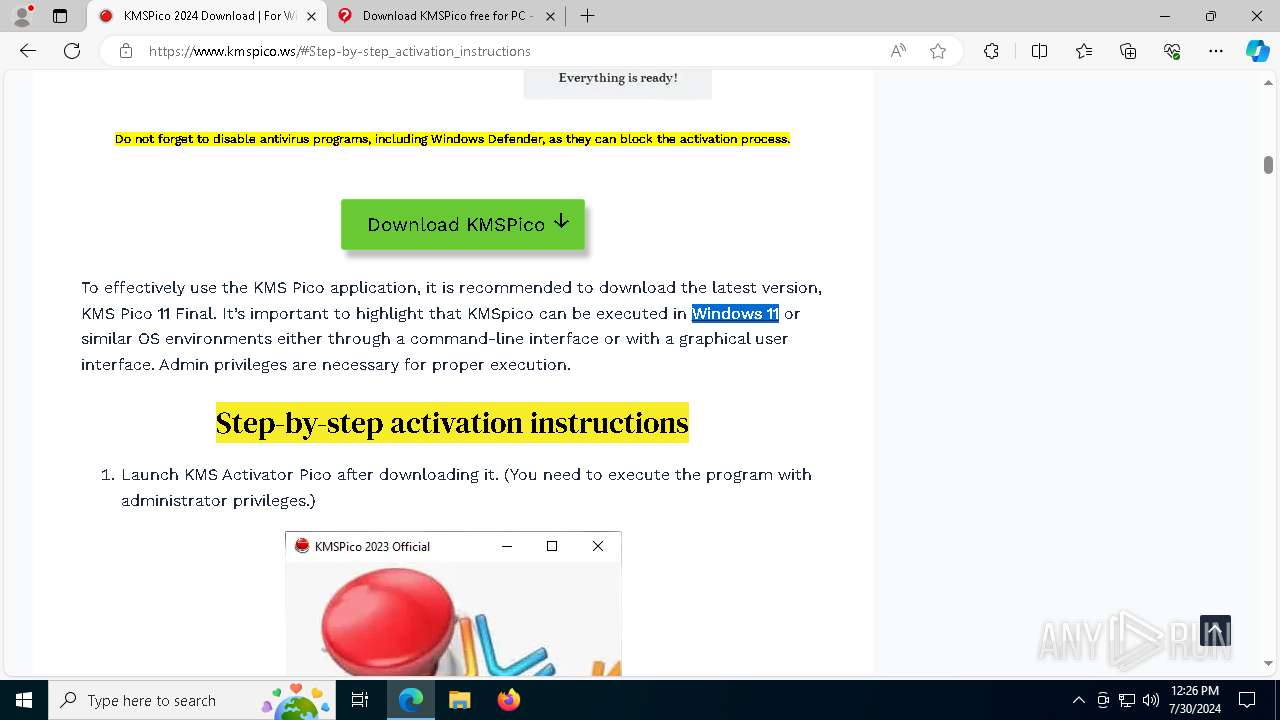The width and height of the screenshot is (1280, 720).
Task: Focus the address bar URL
Action: click(340, 51)
